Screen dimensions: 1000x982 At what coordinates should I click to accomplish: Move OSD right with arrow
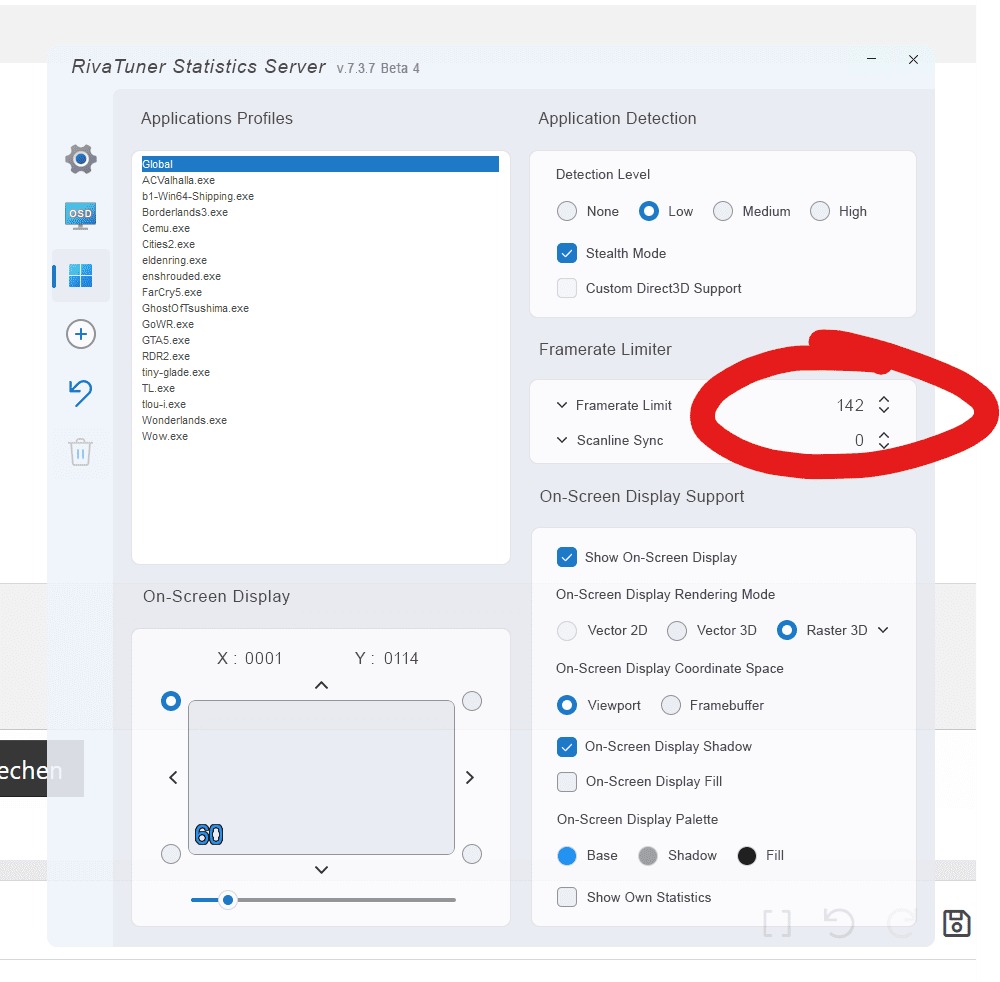coord(470,777)
